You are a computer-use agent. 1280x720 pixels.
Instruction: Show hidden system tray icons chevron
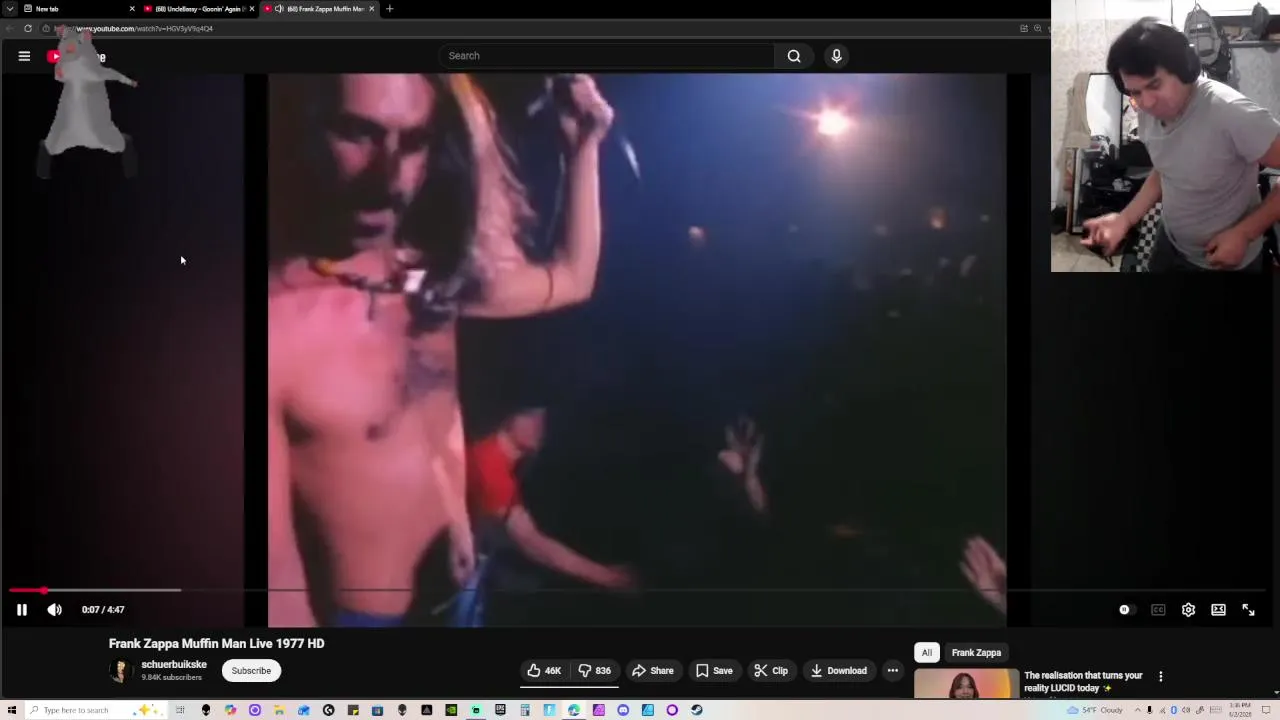pos(1137,710)
